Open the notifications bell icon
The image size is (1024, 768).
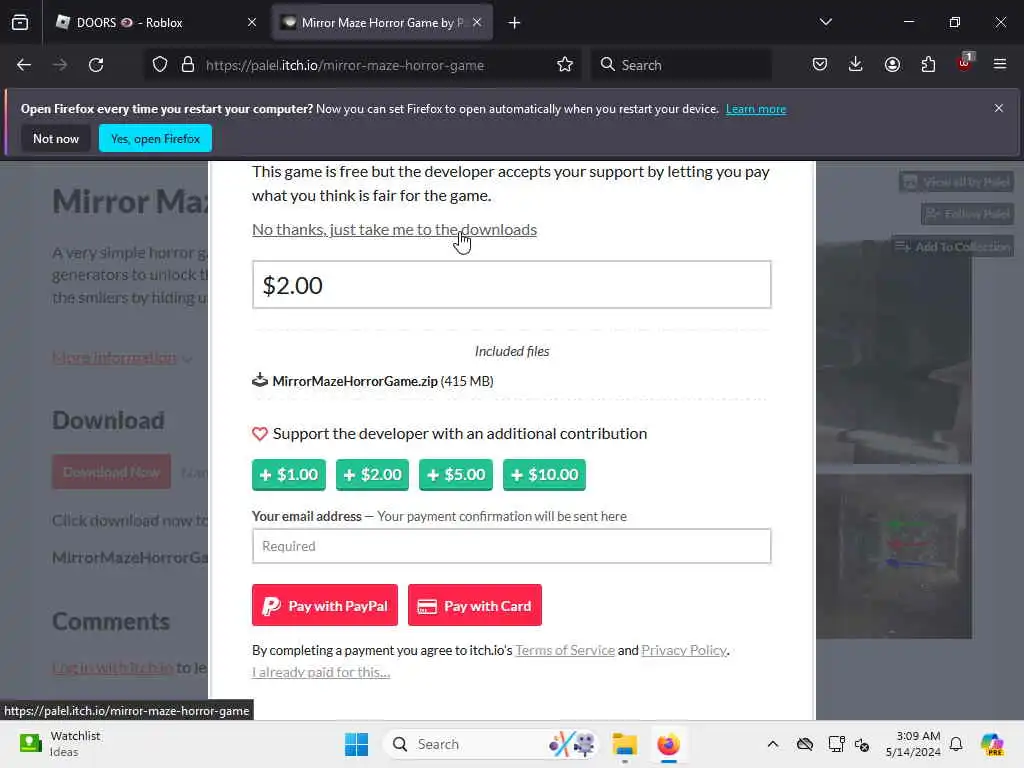coord(956,744)
